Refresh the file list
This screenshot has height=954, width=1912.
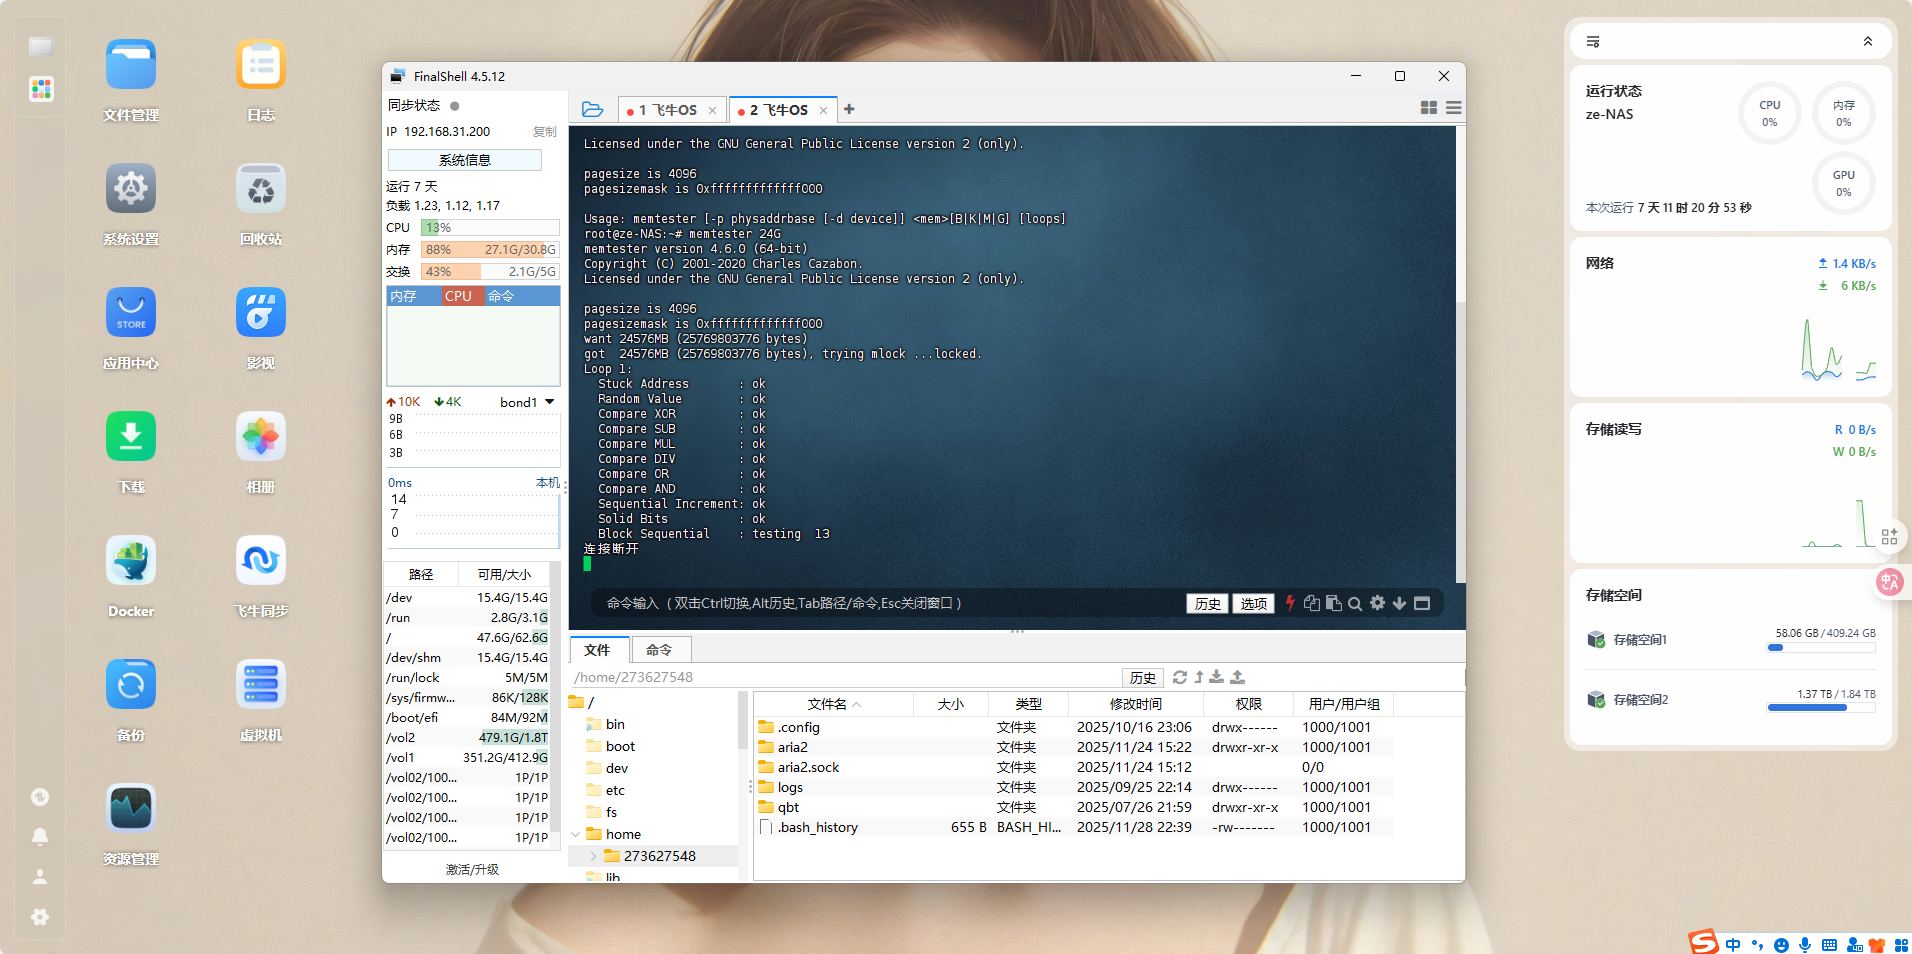[x=1180, y=677]
